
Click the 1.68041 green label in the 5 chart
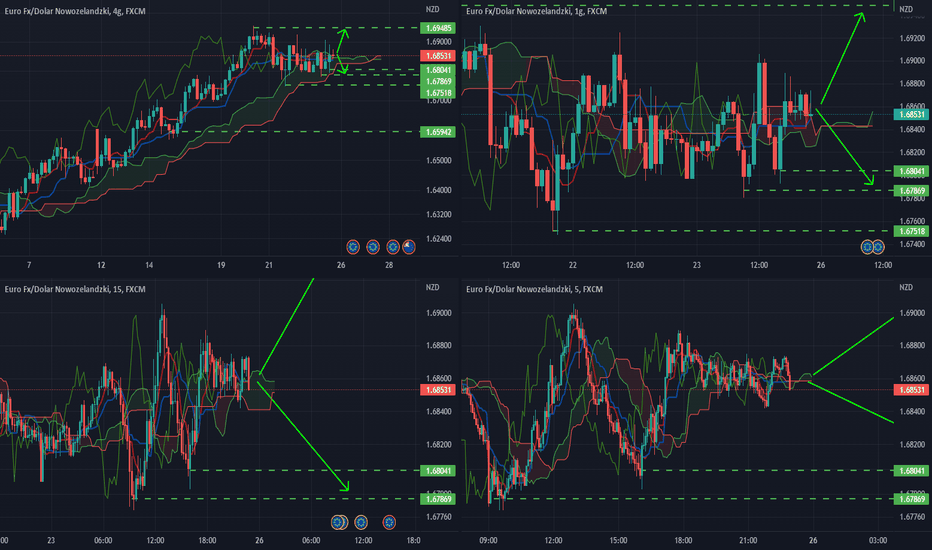coord(911,471)
